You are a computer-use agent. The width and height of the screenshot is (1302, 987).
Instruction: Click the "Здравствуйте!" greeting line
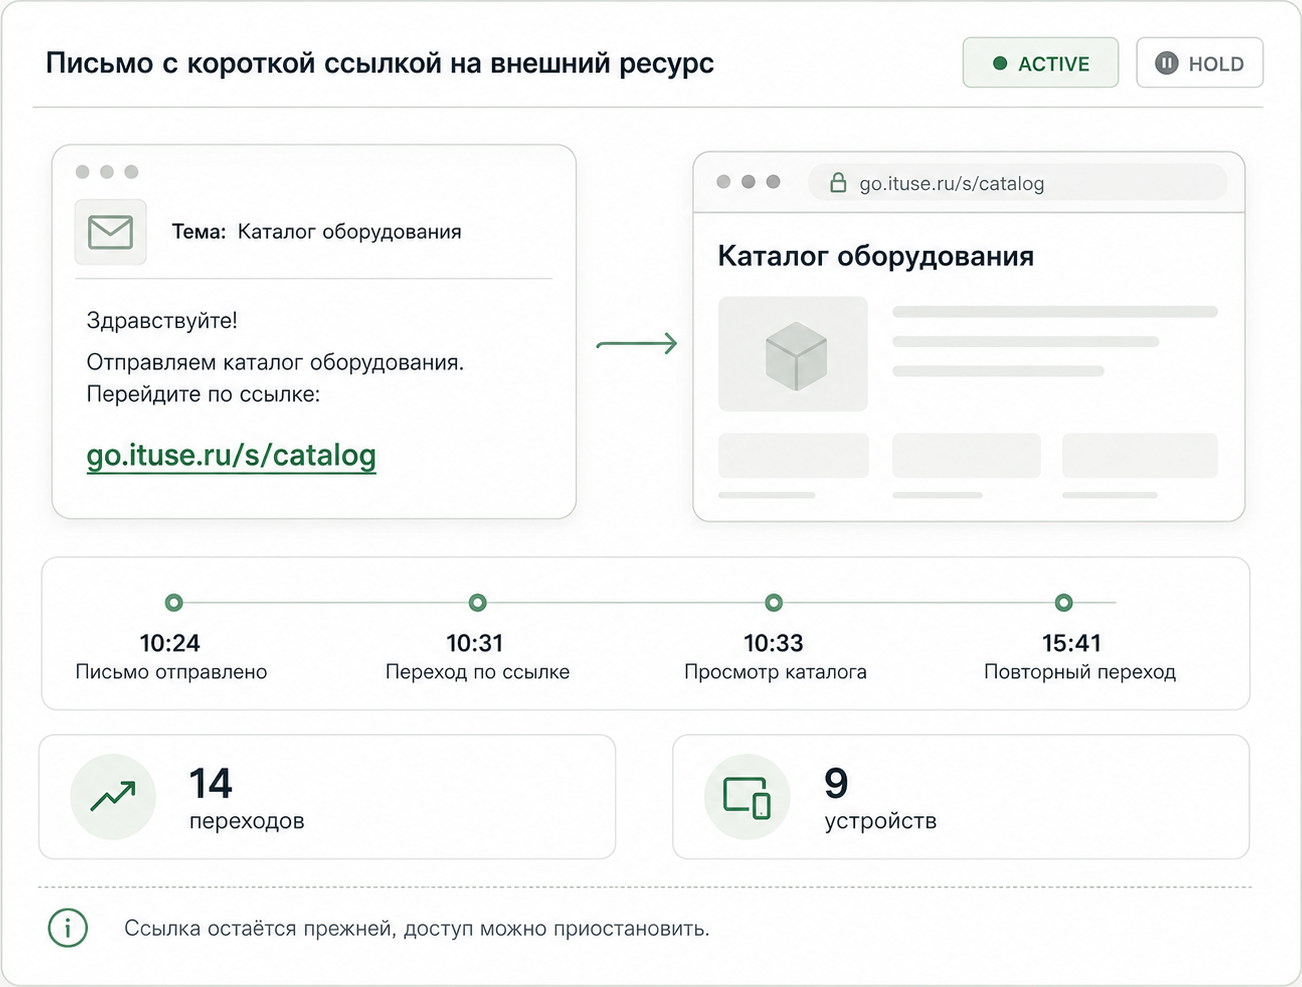pos(162,321)
